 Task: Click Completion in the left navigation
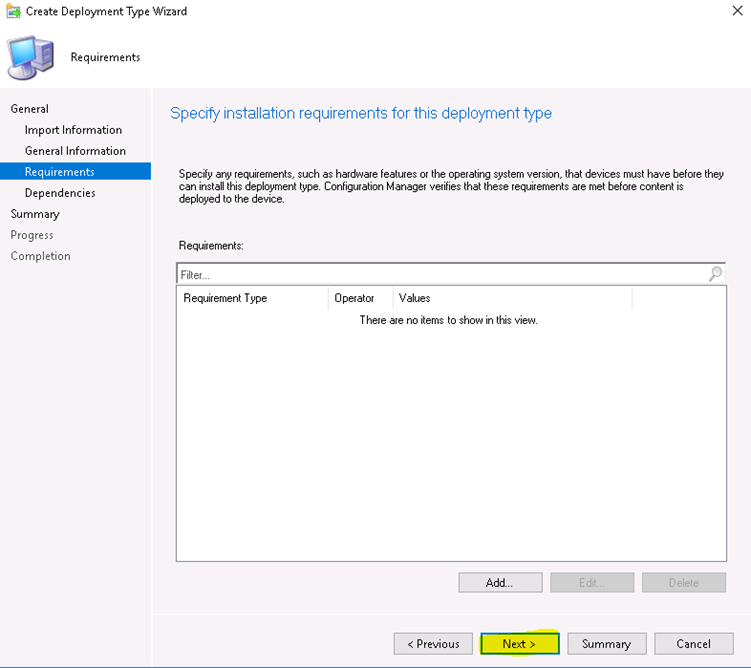[40, 256]
